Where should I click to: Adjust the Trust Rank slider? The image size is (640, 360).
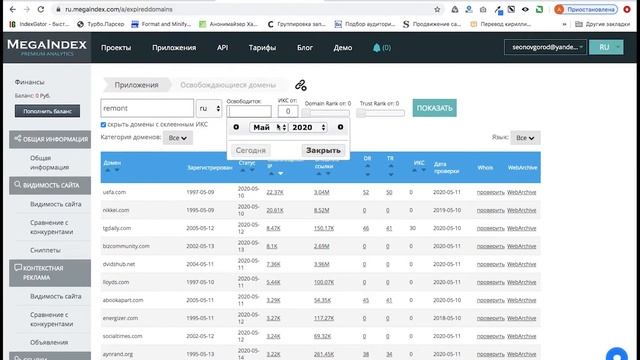coord(381,113)
